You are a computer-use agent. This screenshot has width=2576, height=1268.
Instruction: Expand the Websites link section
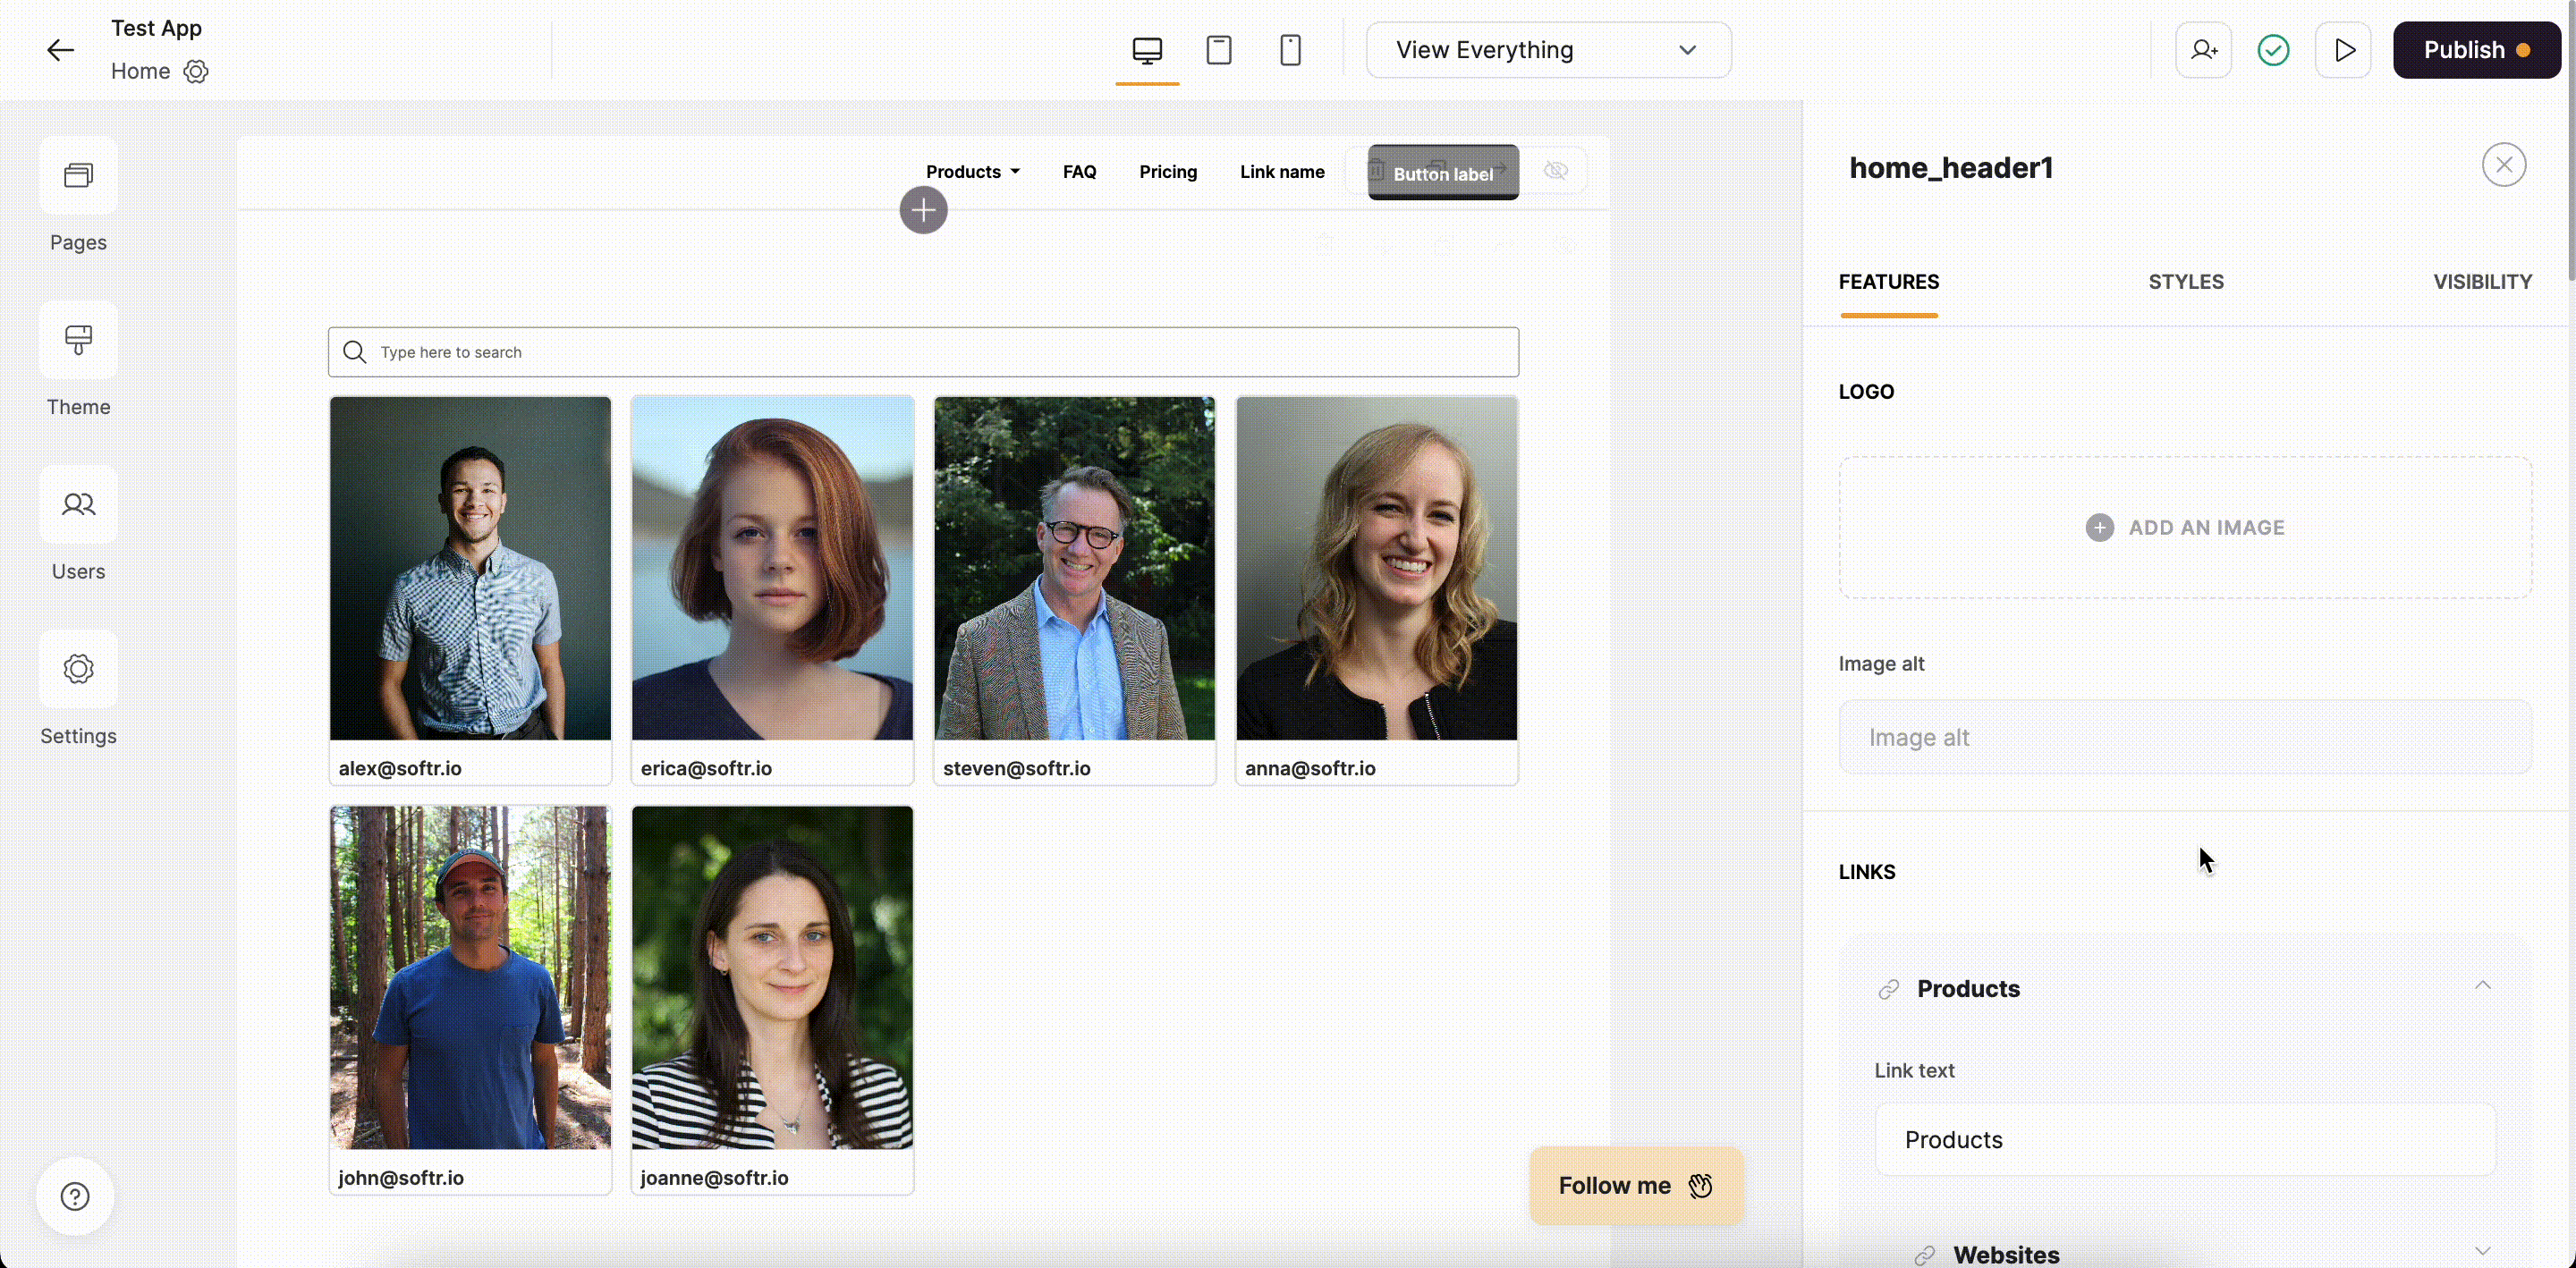click(x=2483, y=1251)
